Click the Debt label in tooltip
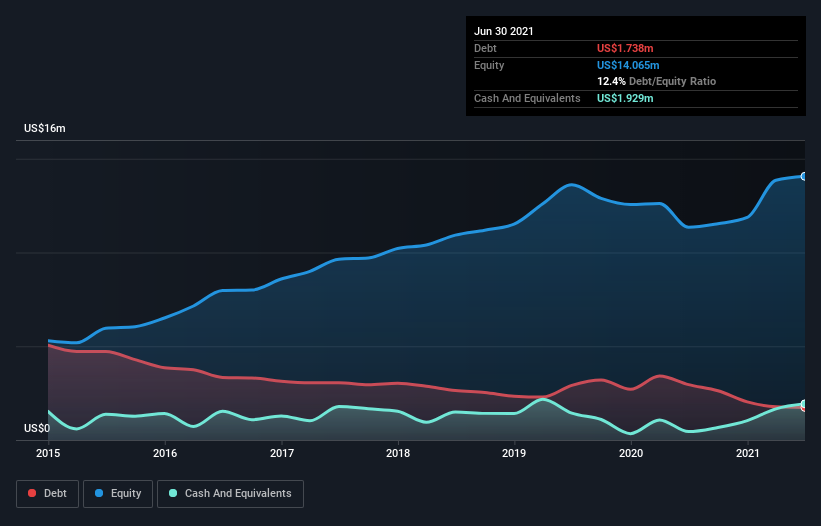This screenshot has height=526, width=821. (x=485, y=48)
